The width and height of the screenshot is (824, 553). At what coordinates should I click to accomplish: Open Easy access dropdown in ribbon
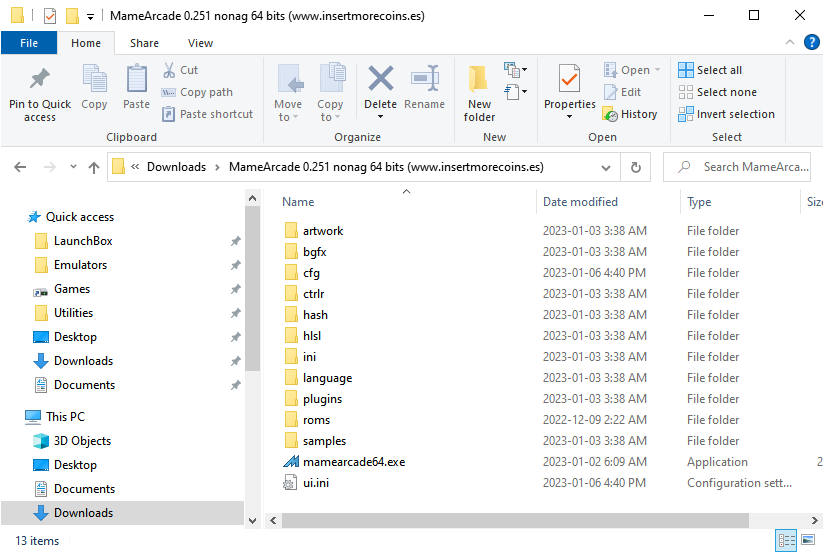point(516,92)
